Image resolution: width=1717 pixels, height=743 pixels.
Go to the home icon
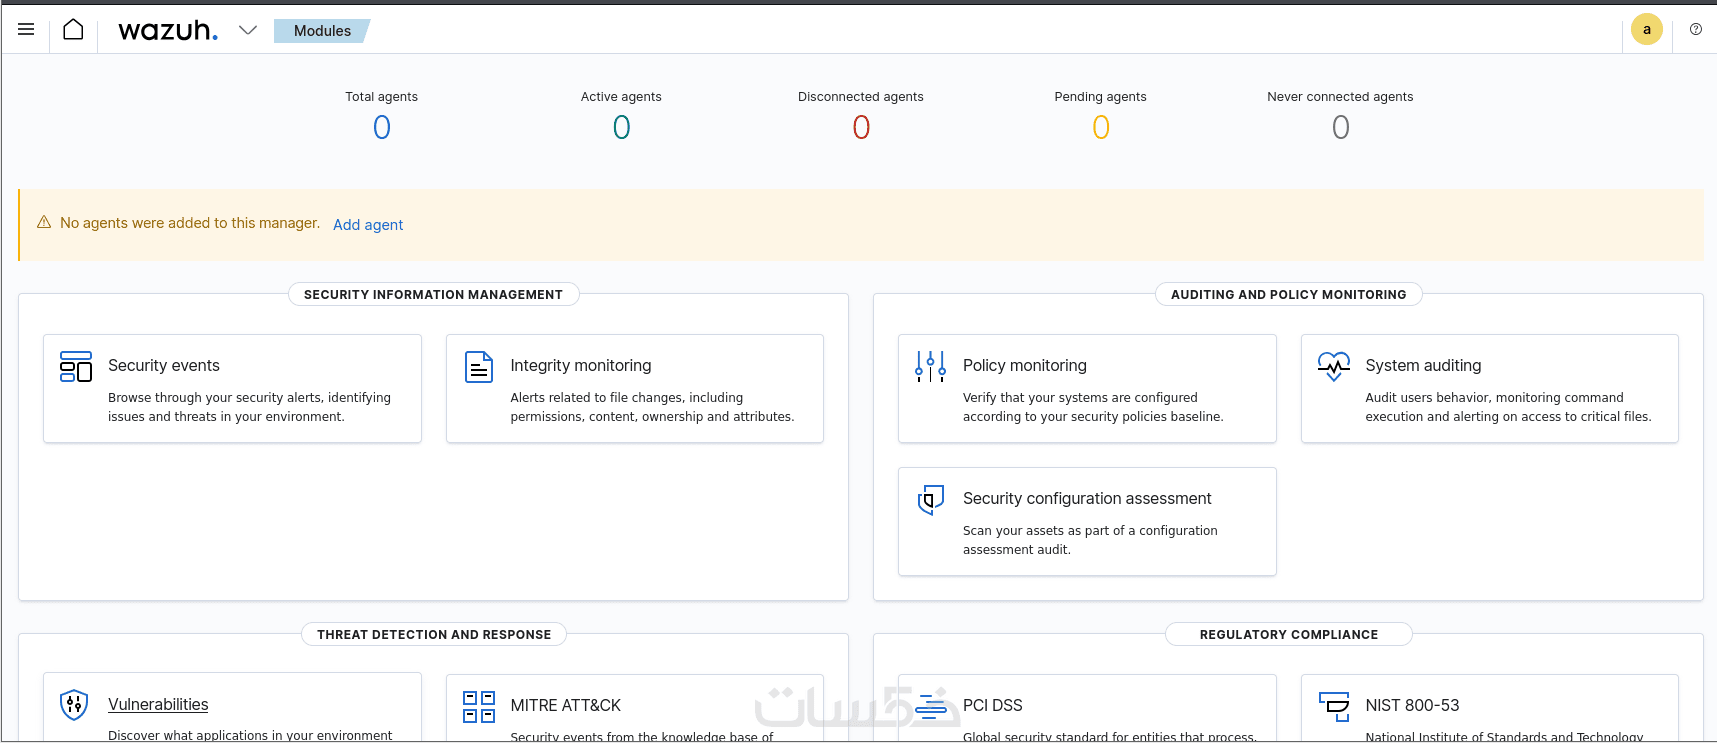(73, 30)
